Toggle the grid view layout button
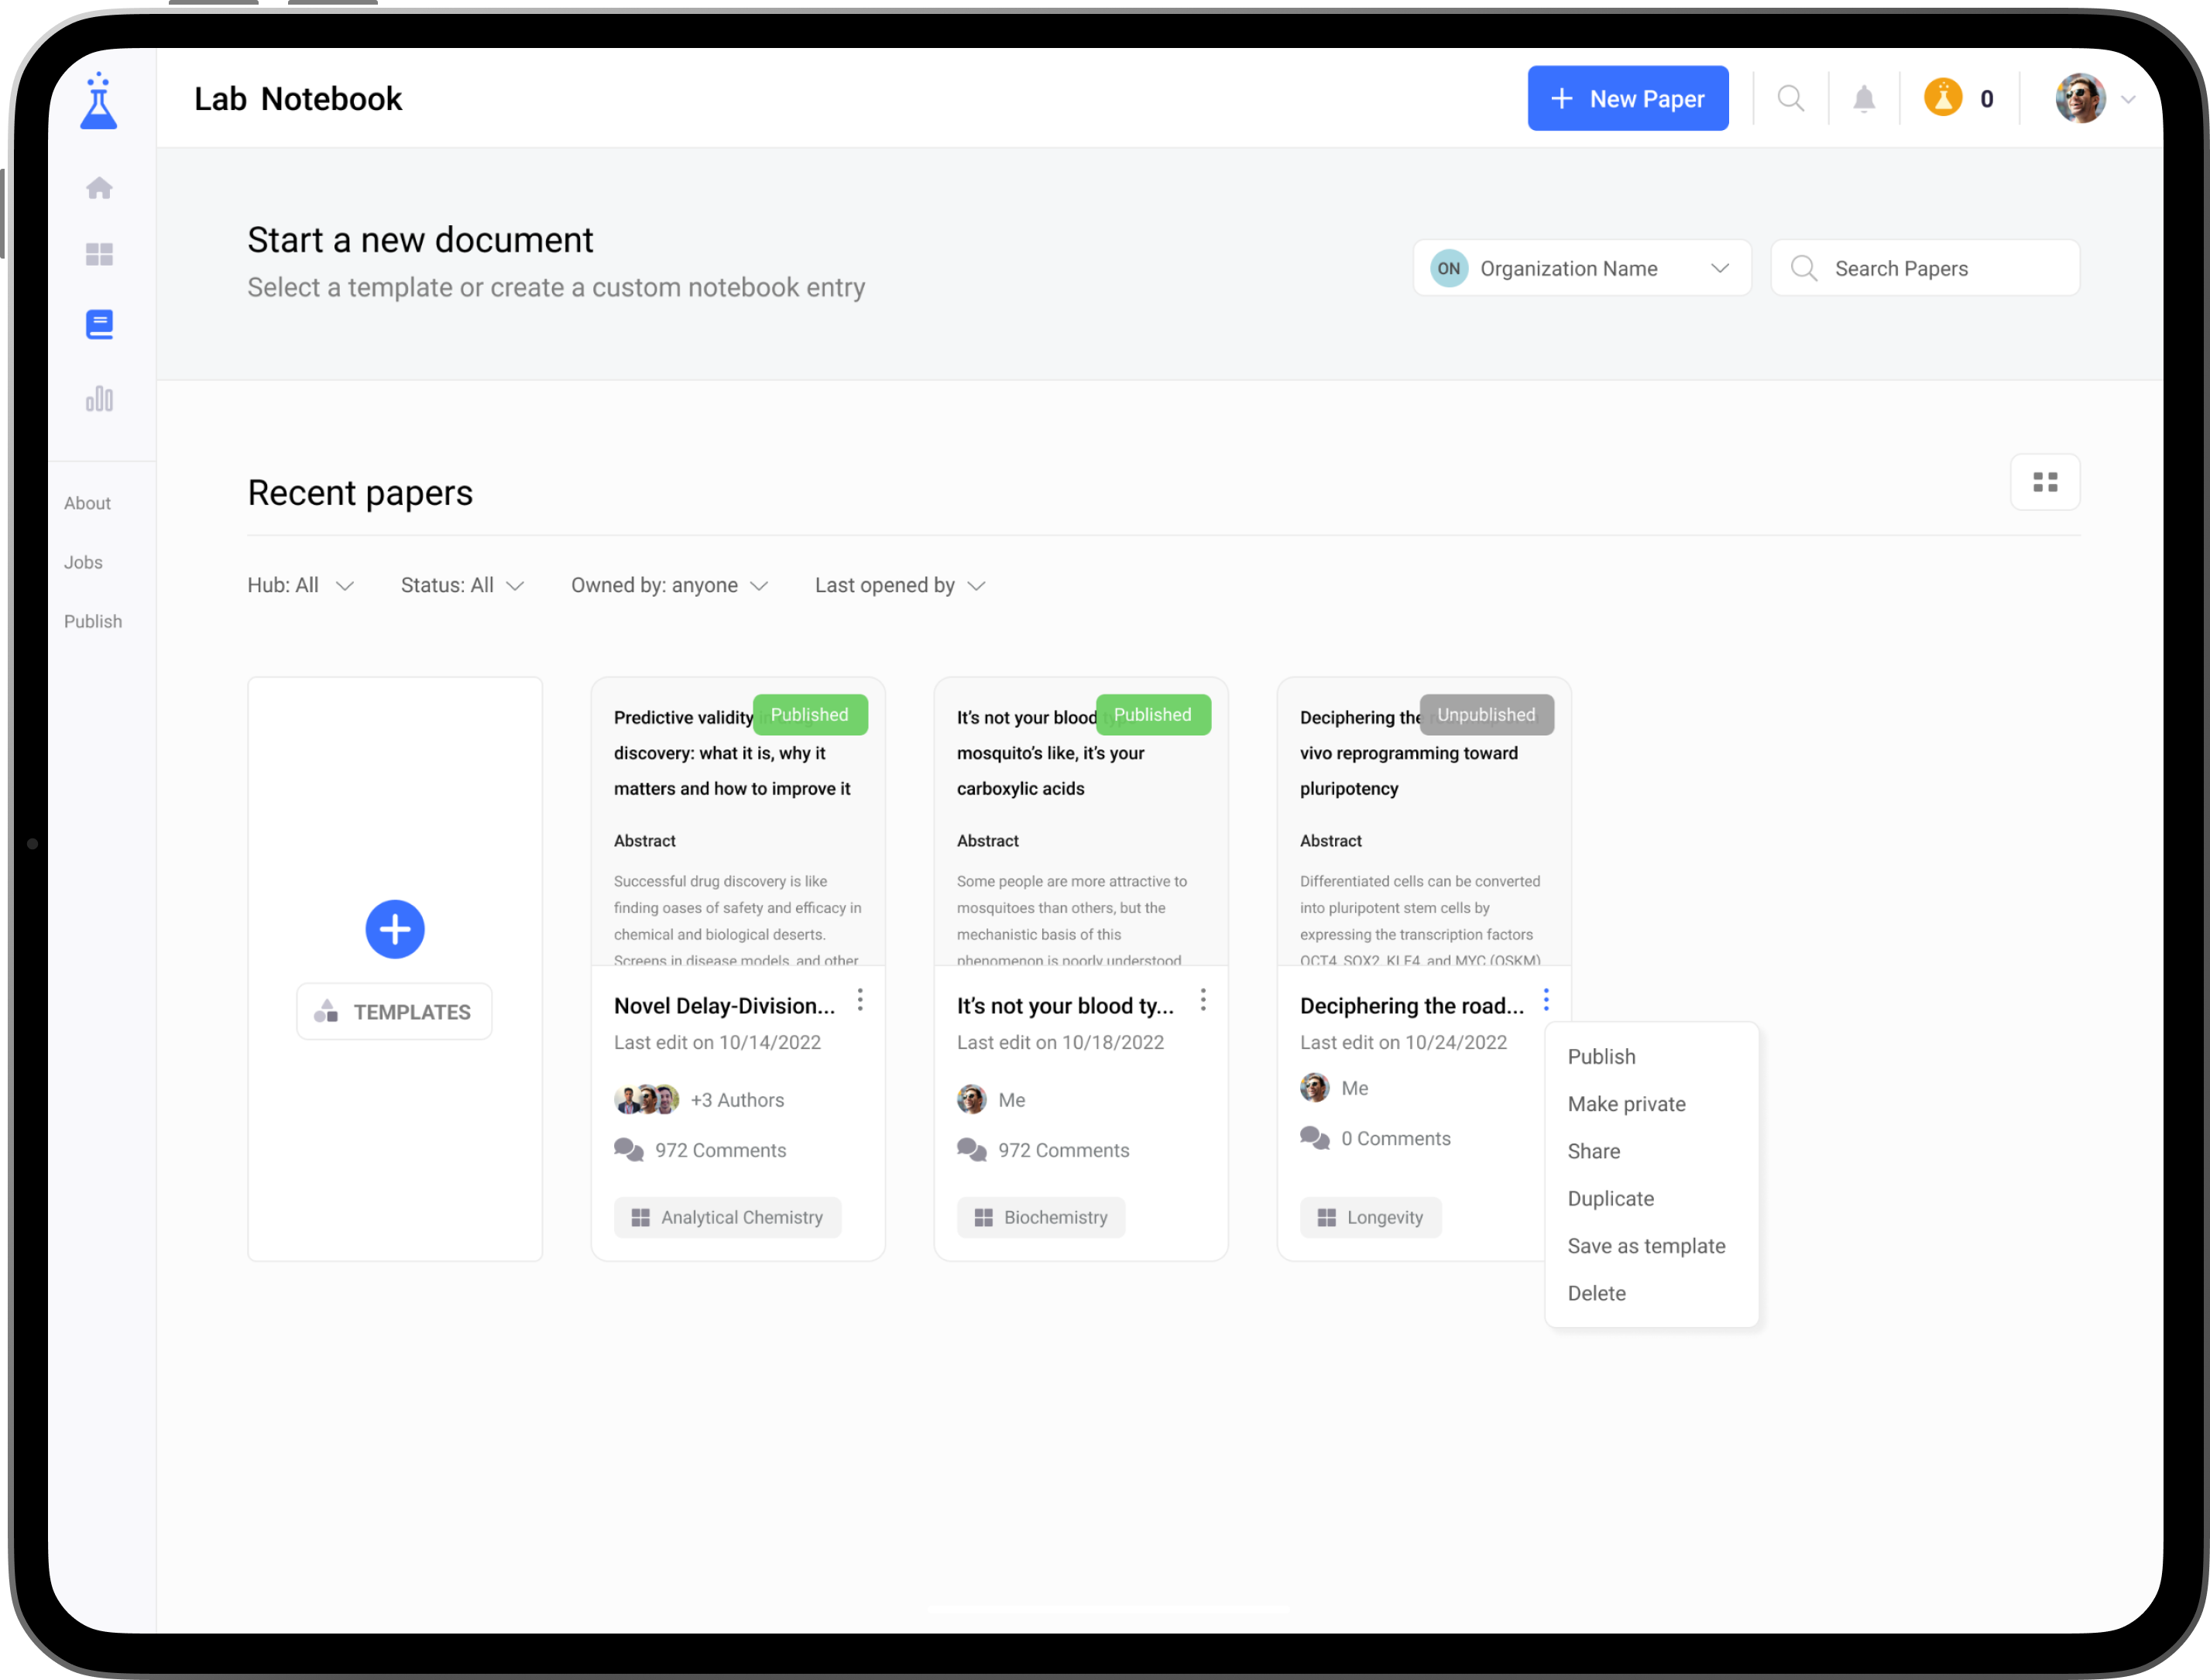The height and width of the screenshot is (1680, 2210). (2045, 482)
